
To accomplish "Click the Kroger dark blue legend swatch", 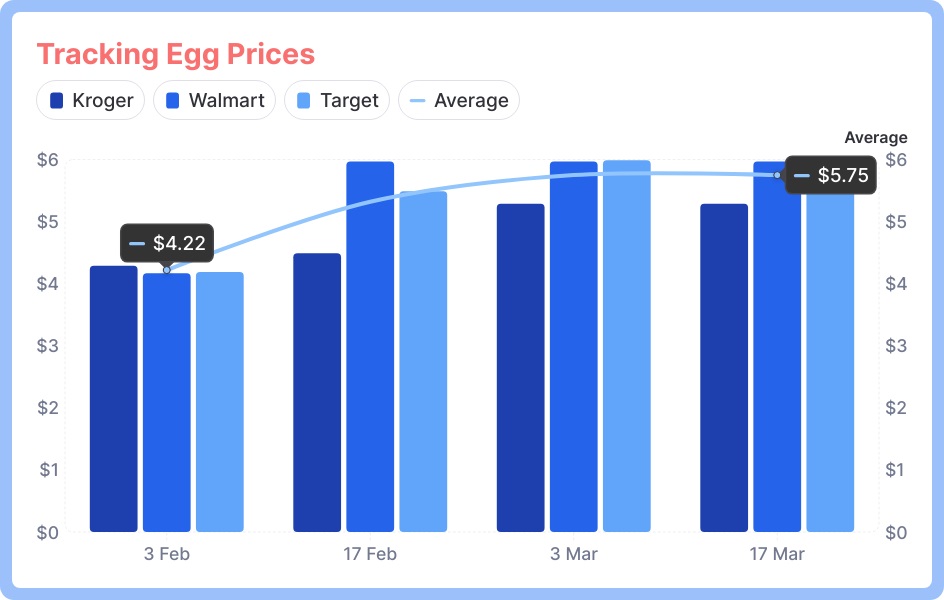I will click(57, 100).
